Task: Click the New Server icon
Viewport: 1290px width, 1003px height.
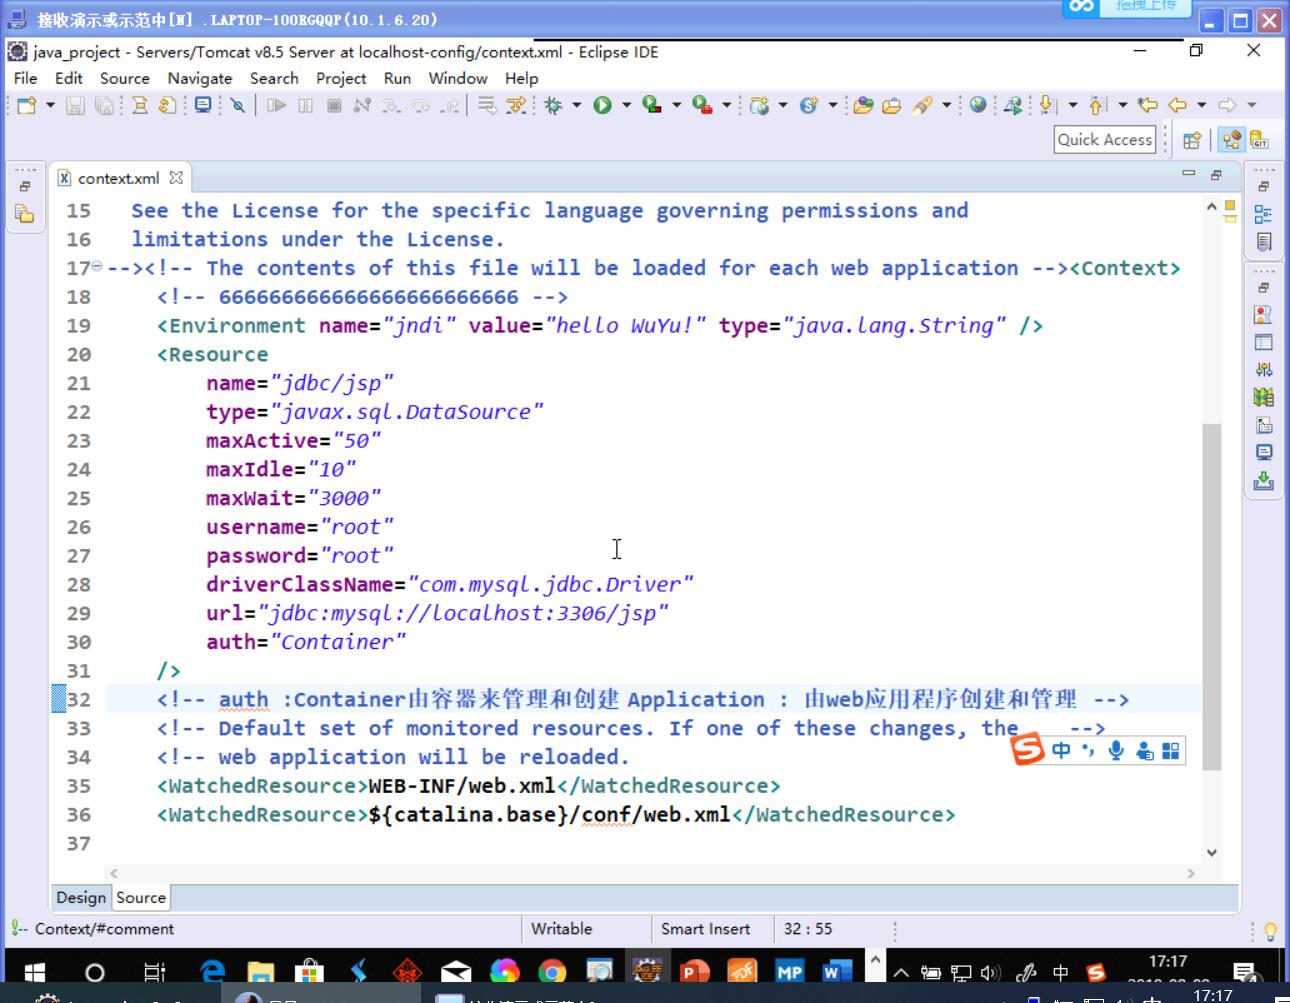Action: coord(760,105)
